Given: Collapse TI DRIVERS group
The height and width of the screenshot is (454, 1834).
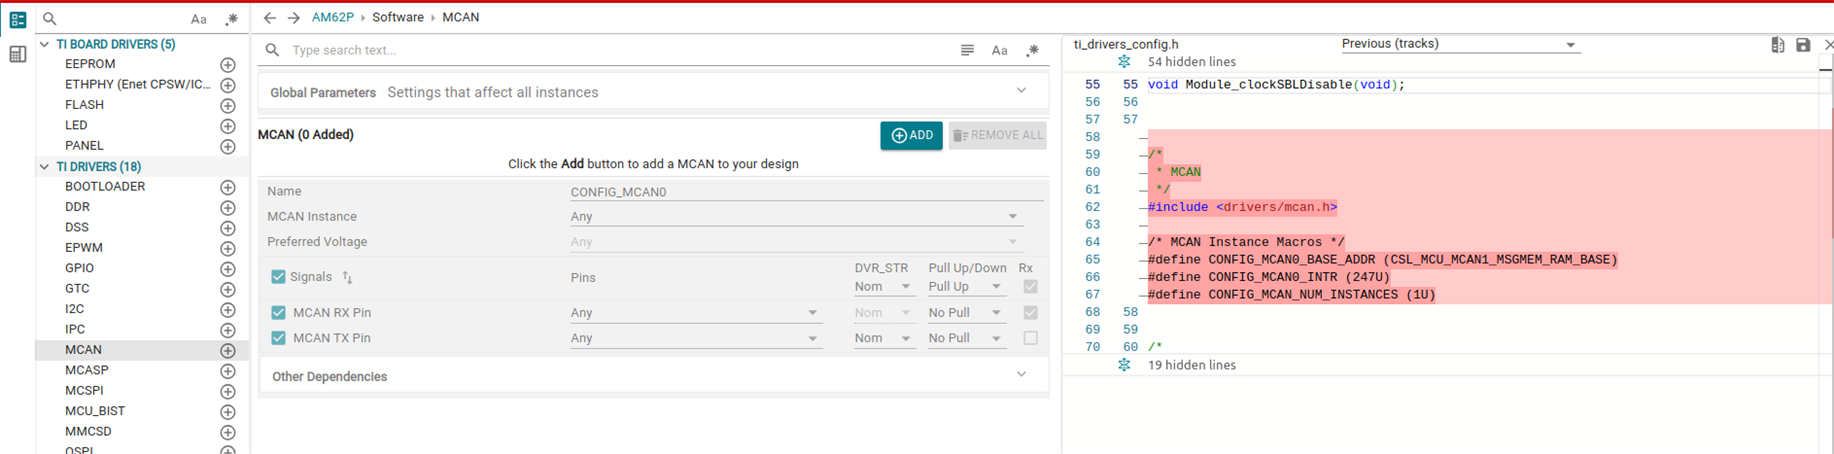Looking at the screenshot, I should [x=44, y=167].
